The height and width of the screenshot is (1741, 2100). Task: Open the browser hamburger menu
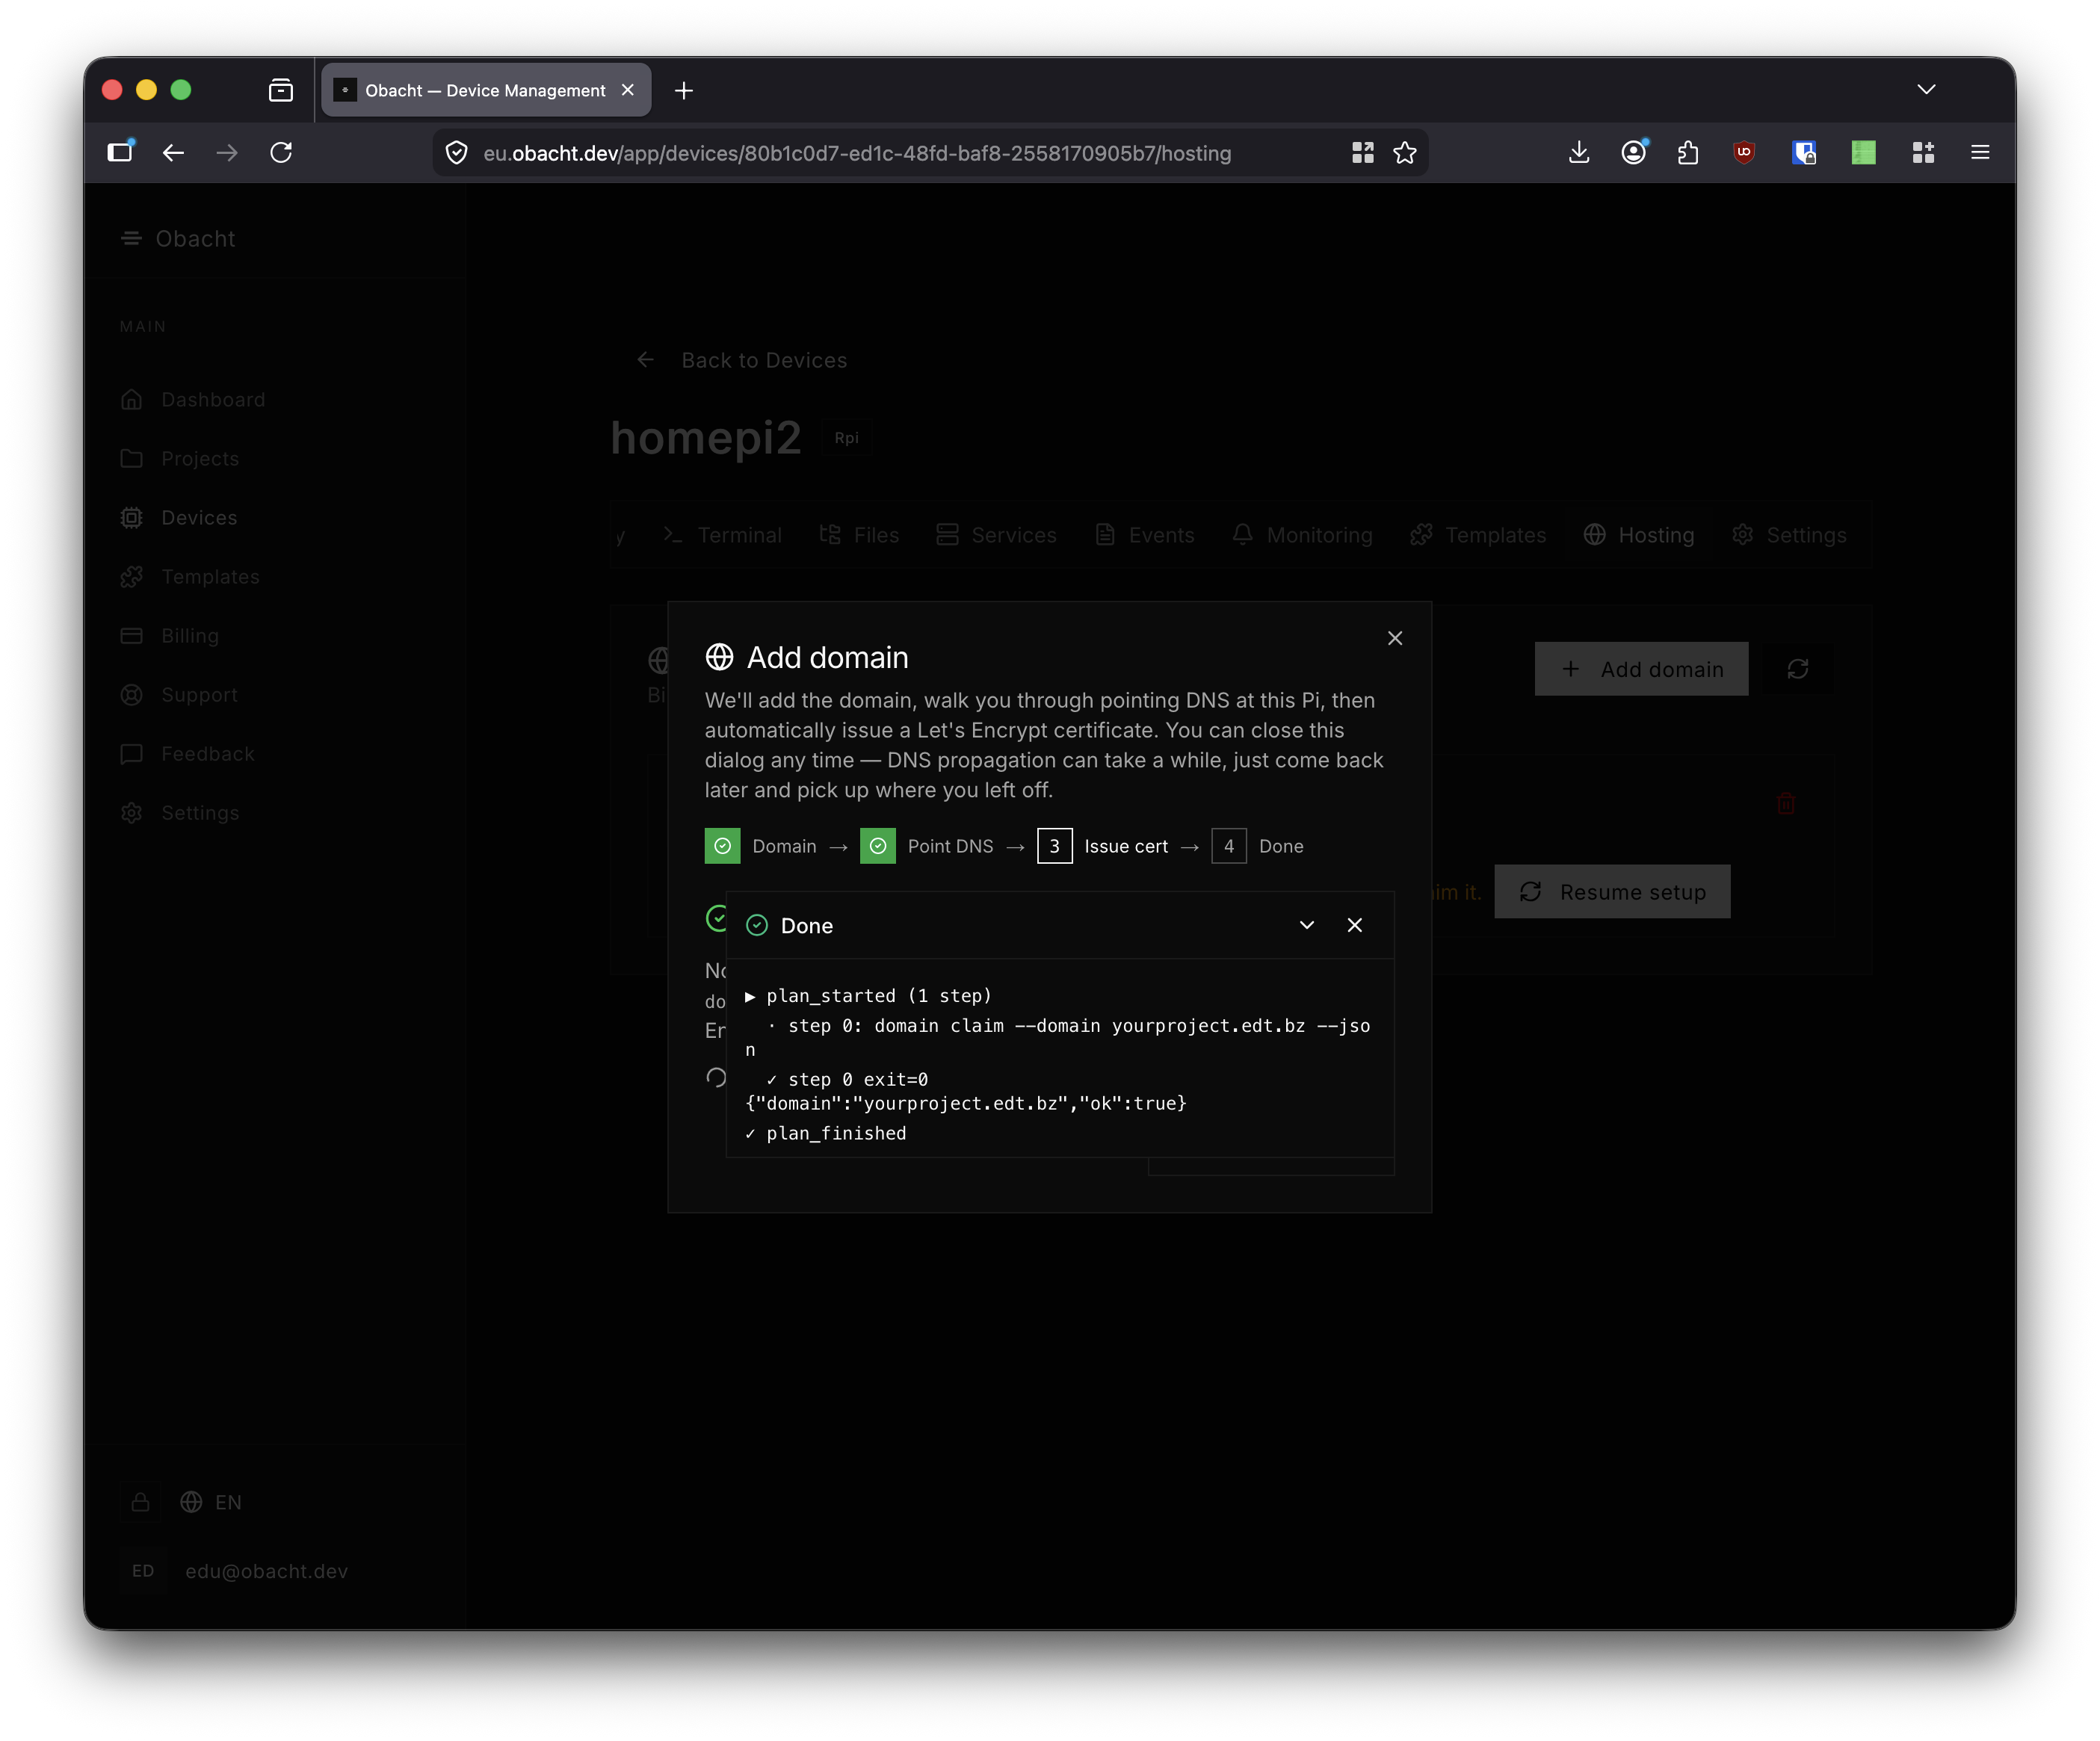1979,152
